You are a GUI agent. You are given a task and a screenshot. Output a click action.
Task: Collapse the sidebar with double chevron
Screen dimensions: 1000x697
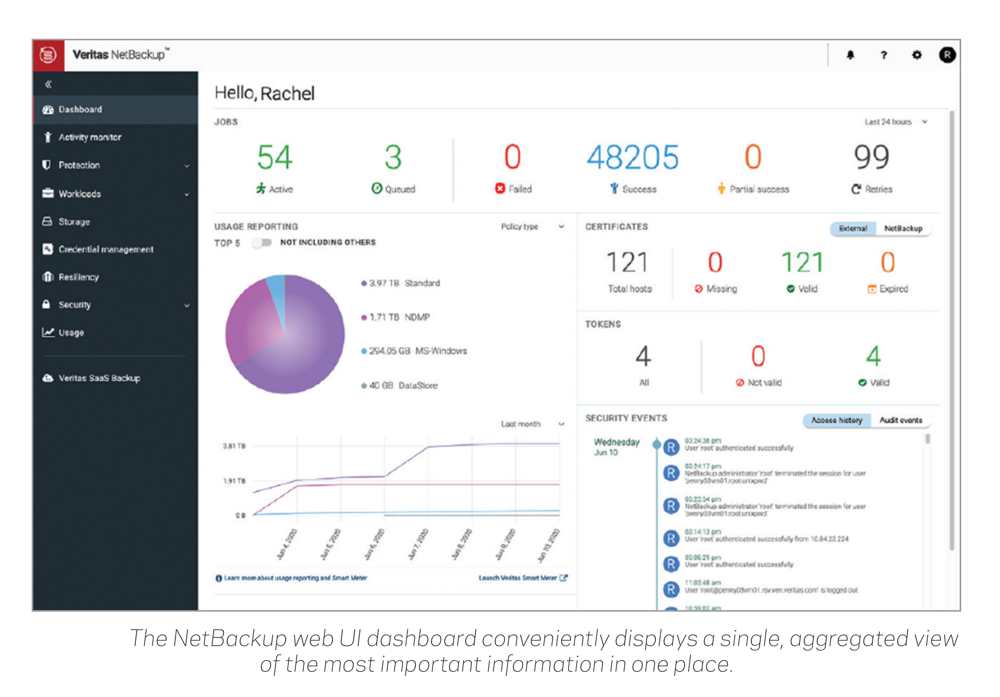tap(48, 84)
